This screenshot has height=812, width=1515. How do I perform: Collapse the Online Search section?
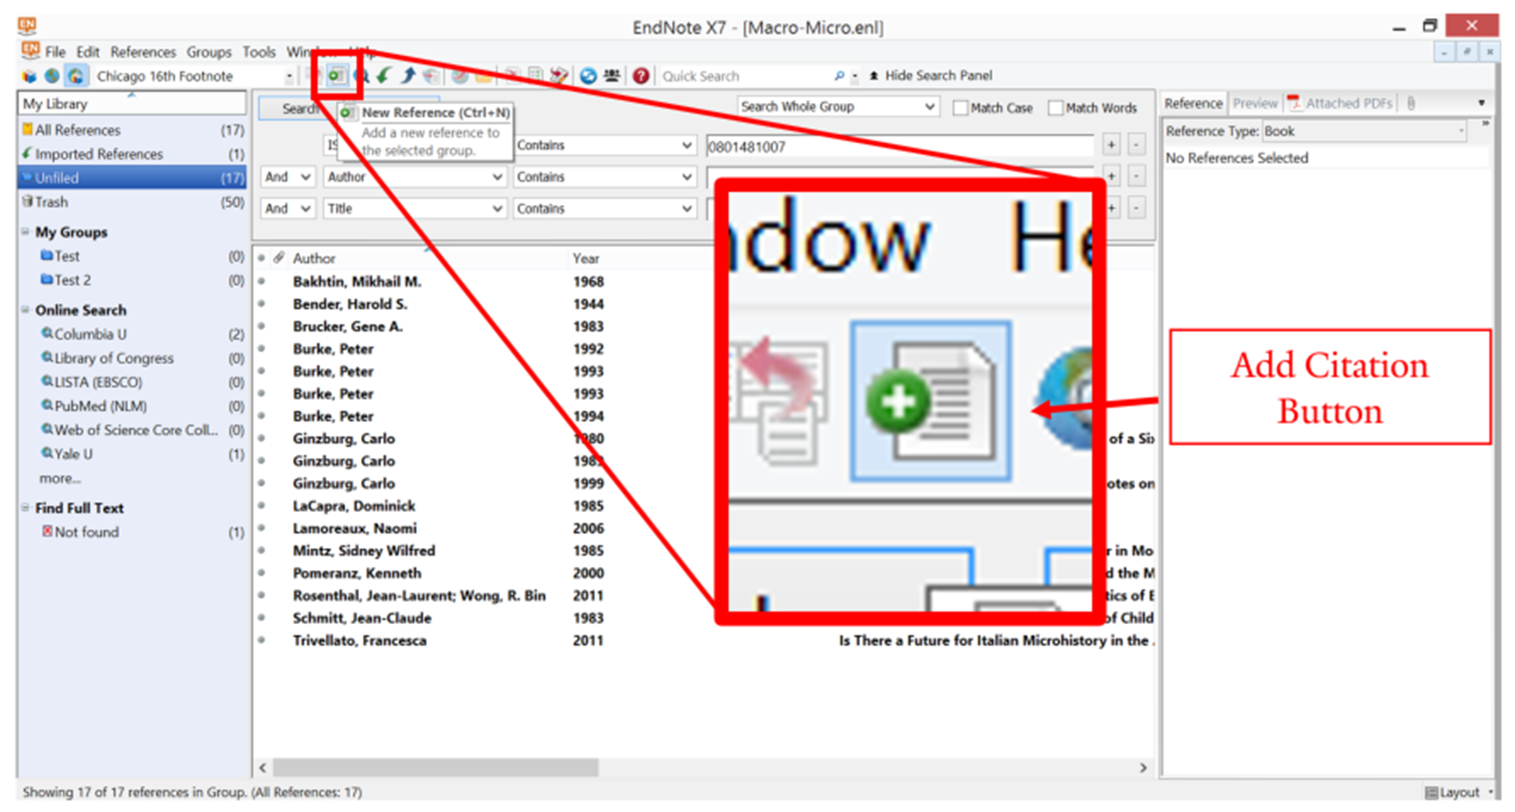26,310
